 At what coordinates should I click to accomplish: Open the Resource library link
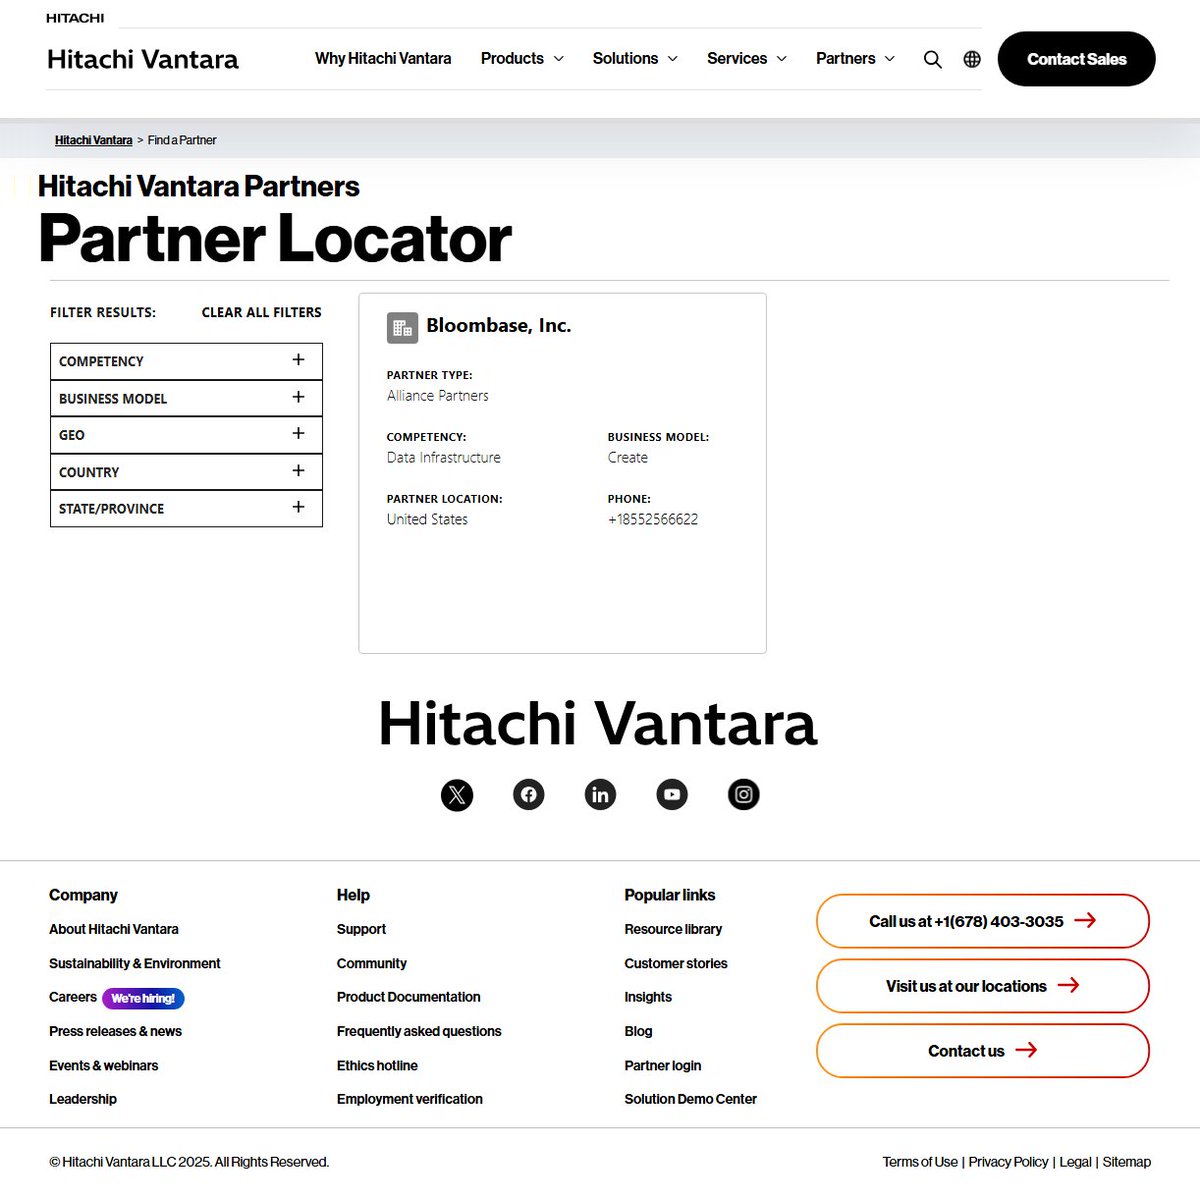click(x=673, y=929)
